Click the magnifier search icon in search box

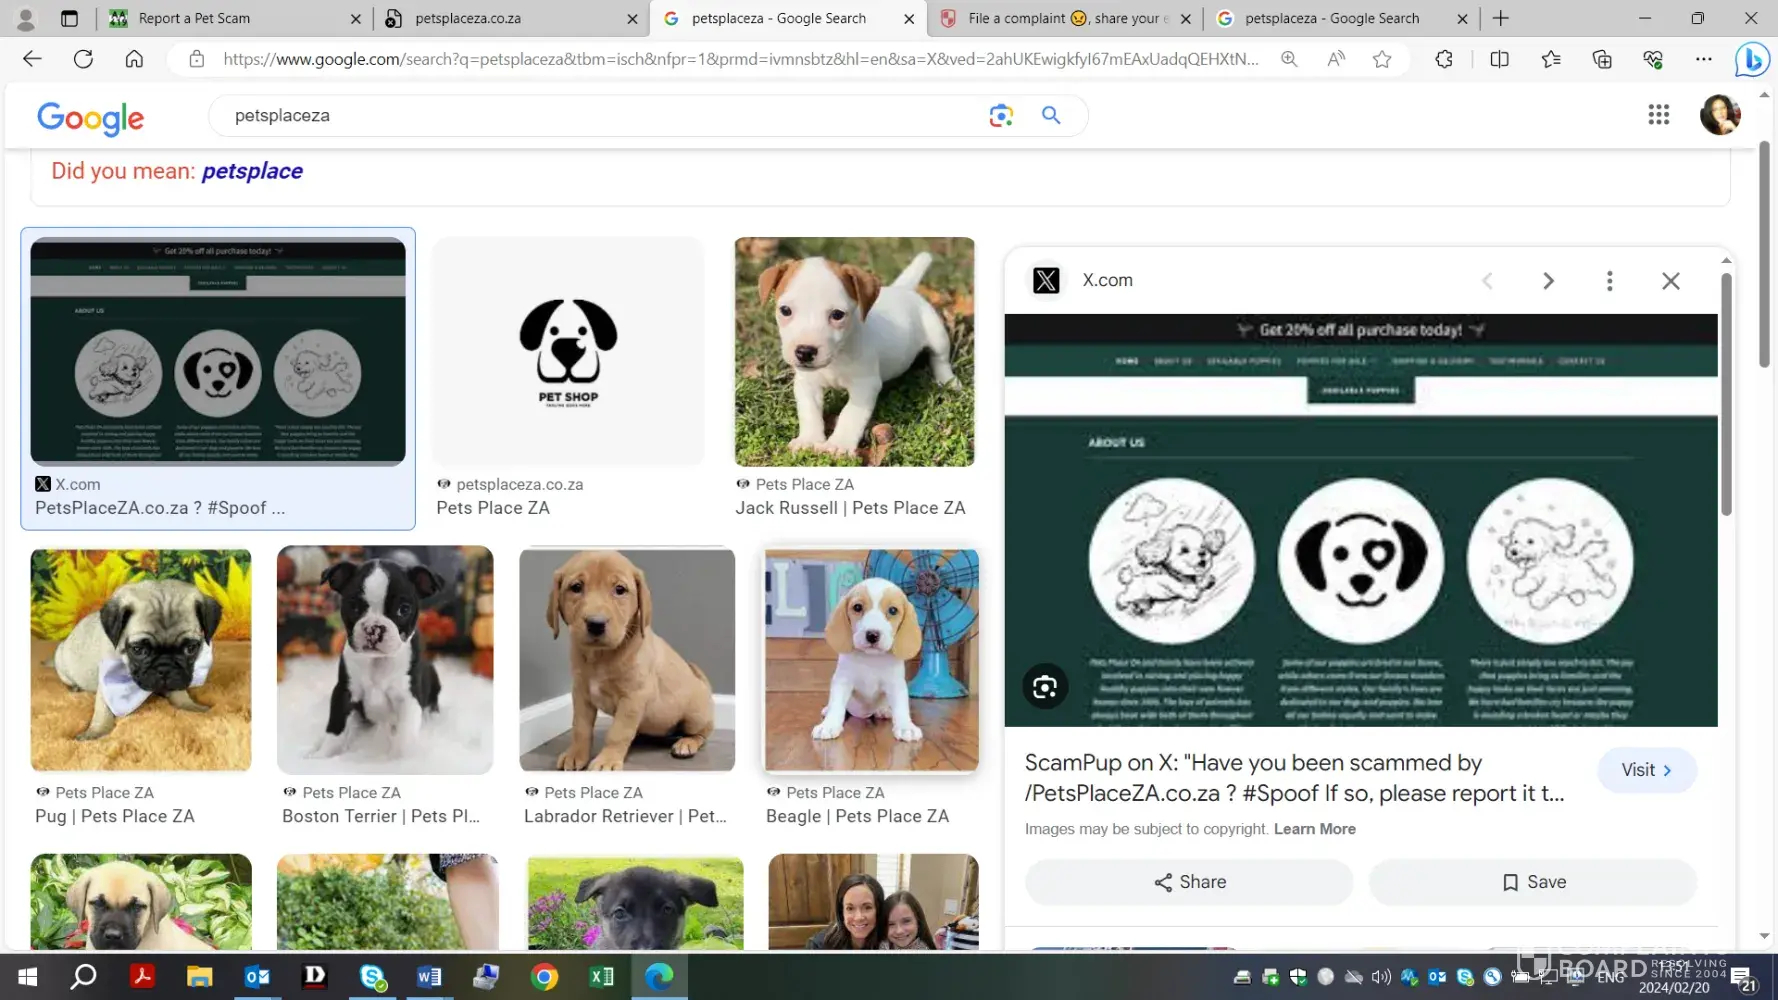pos(1051,116)
